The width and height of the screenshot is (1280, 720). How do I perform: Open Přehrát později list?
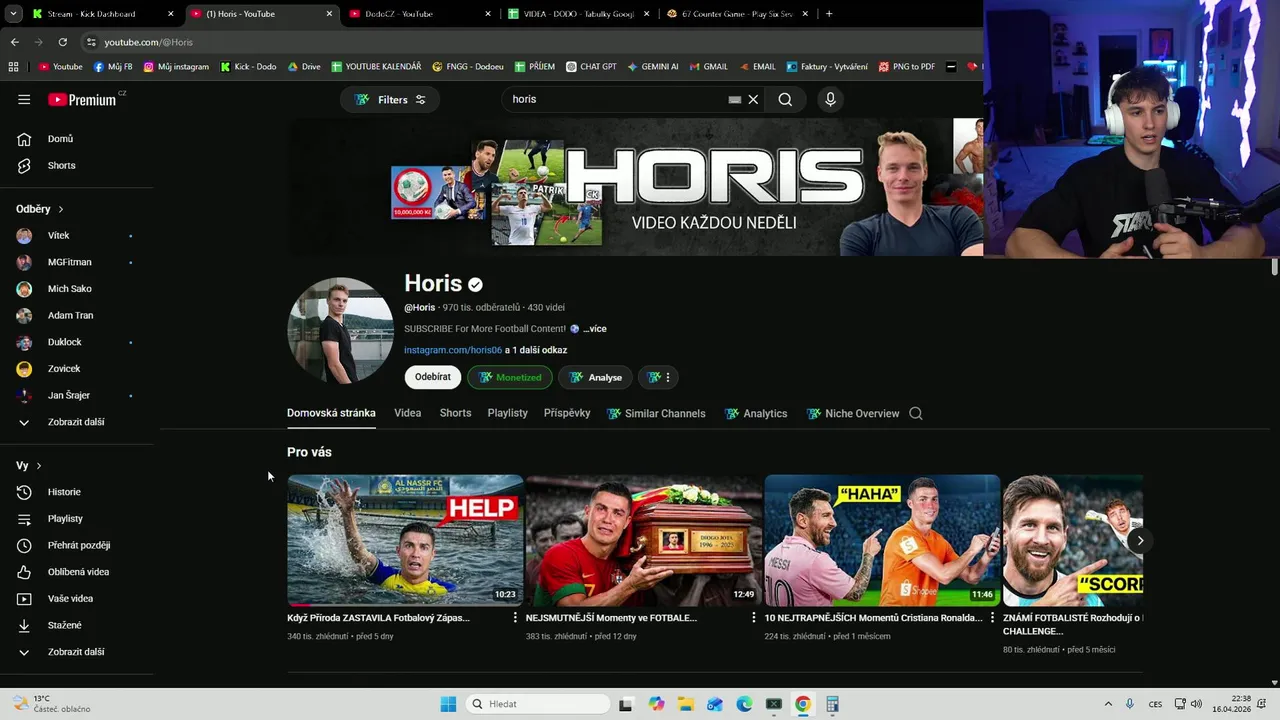click(x=77, y=545)
